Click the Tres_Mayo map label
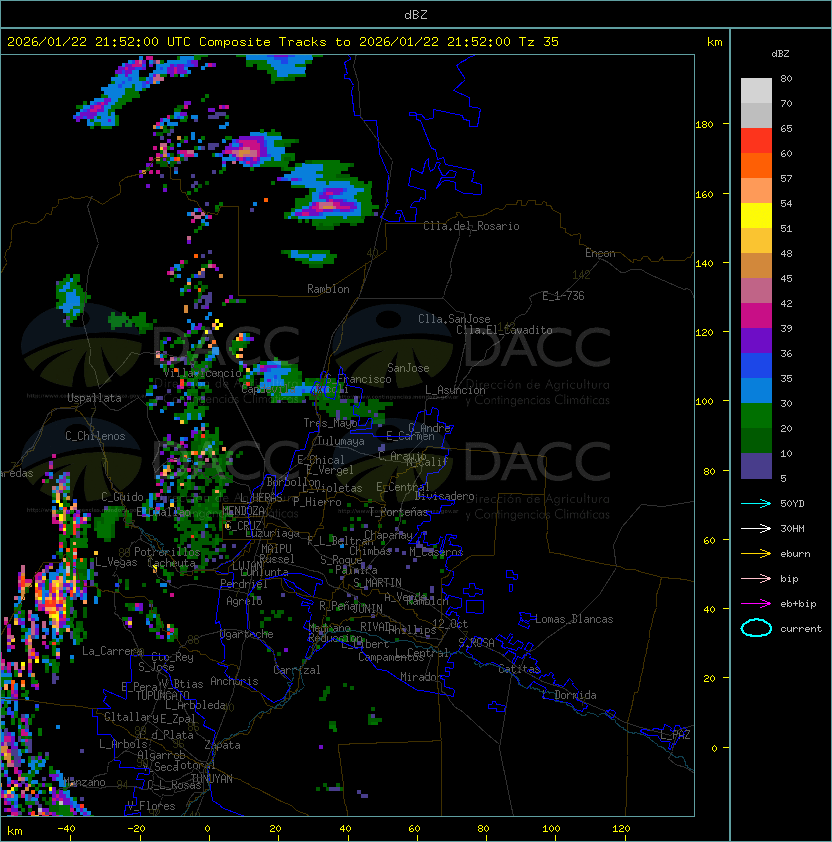832x842 pixels. (330, 423)
